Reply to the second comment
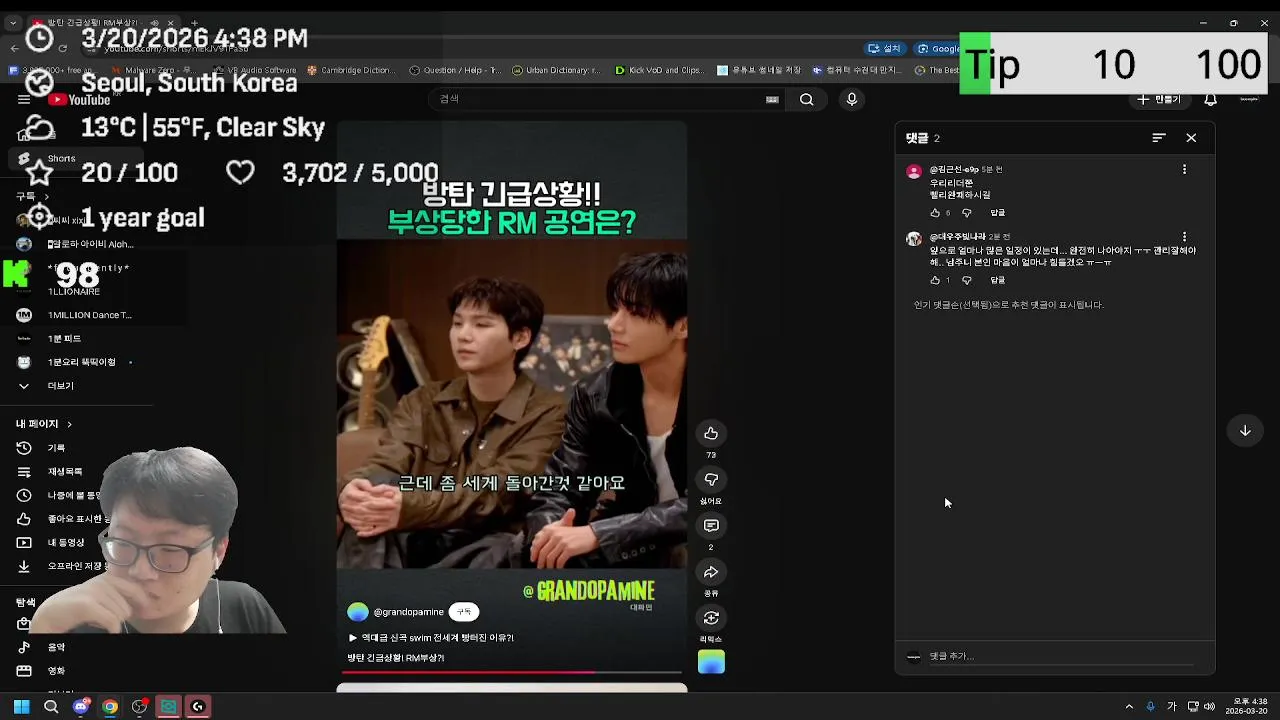 997,280
